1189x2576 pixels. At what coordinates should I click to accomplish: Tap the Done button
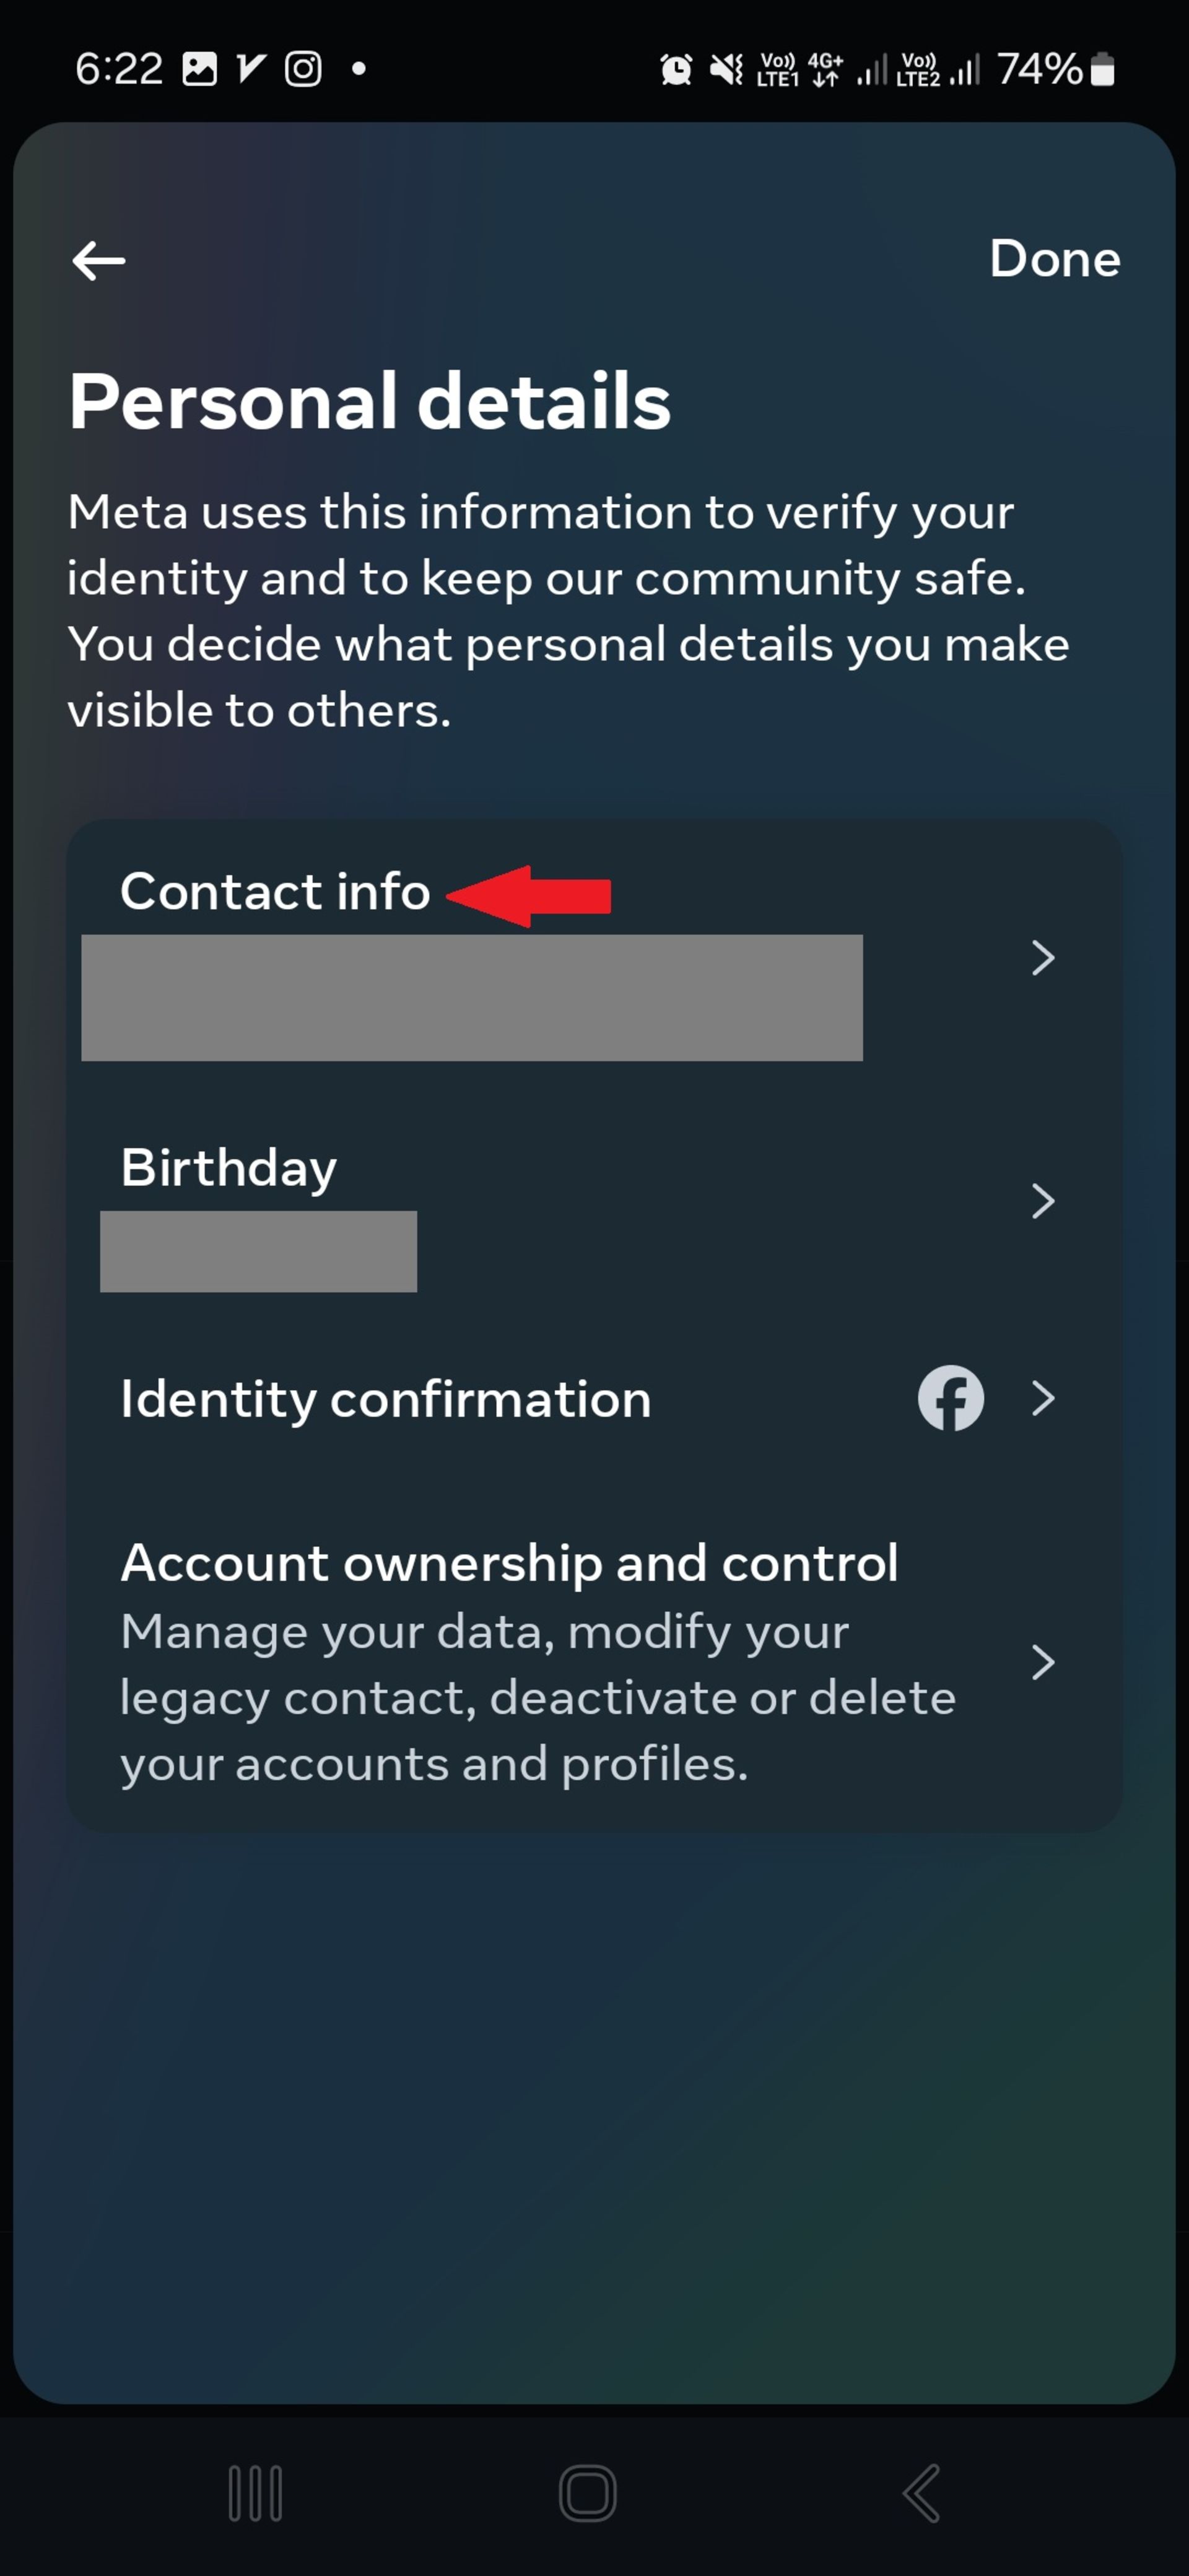coord(1054,259)
